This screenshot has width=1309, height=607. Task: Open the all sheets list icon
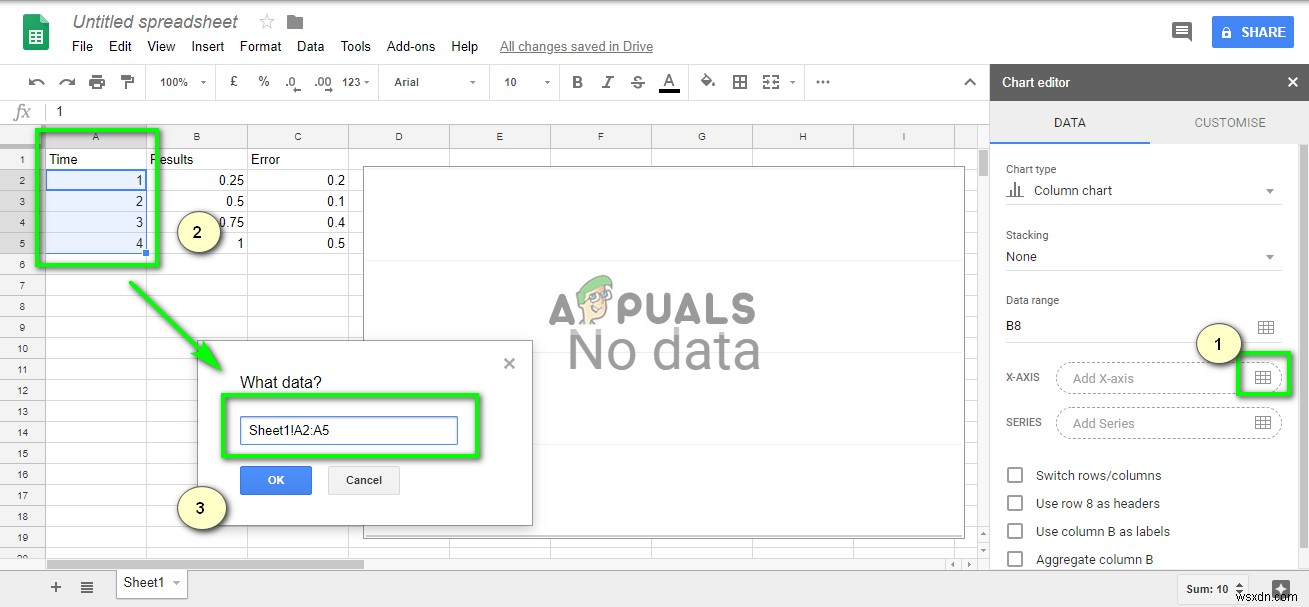[87, 587]
